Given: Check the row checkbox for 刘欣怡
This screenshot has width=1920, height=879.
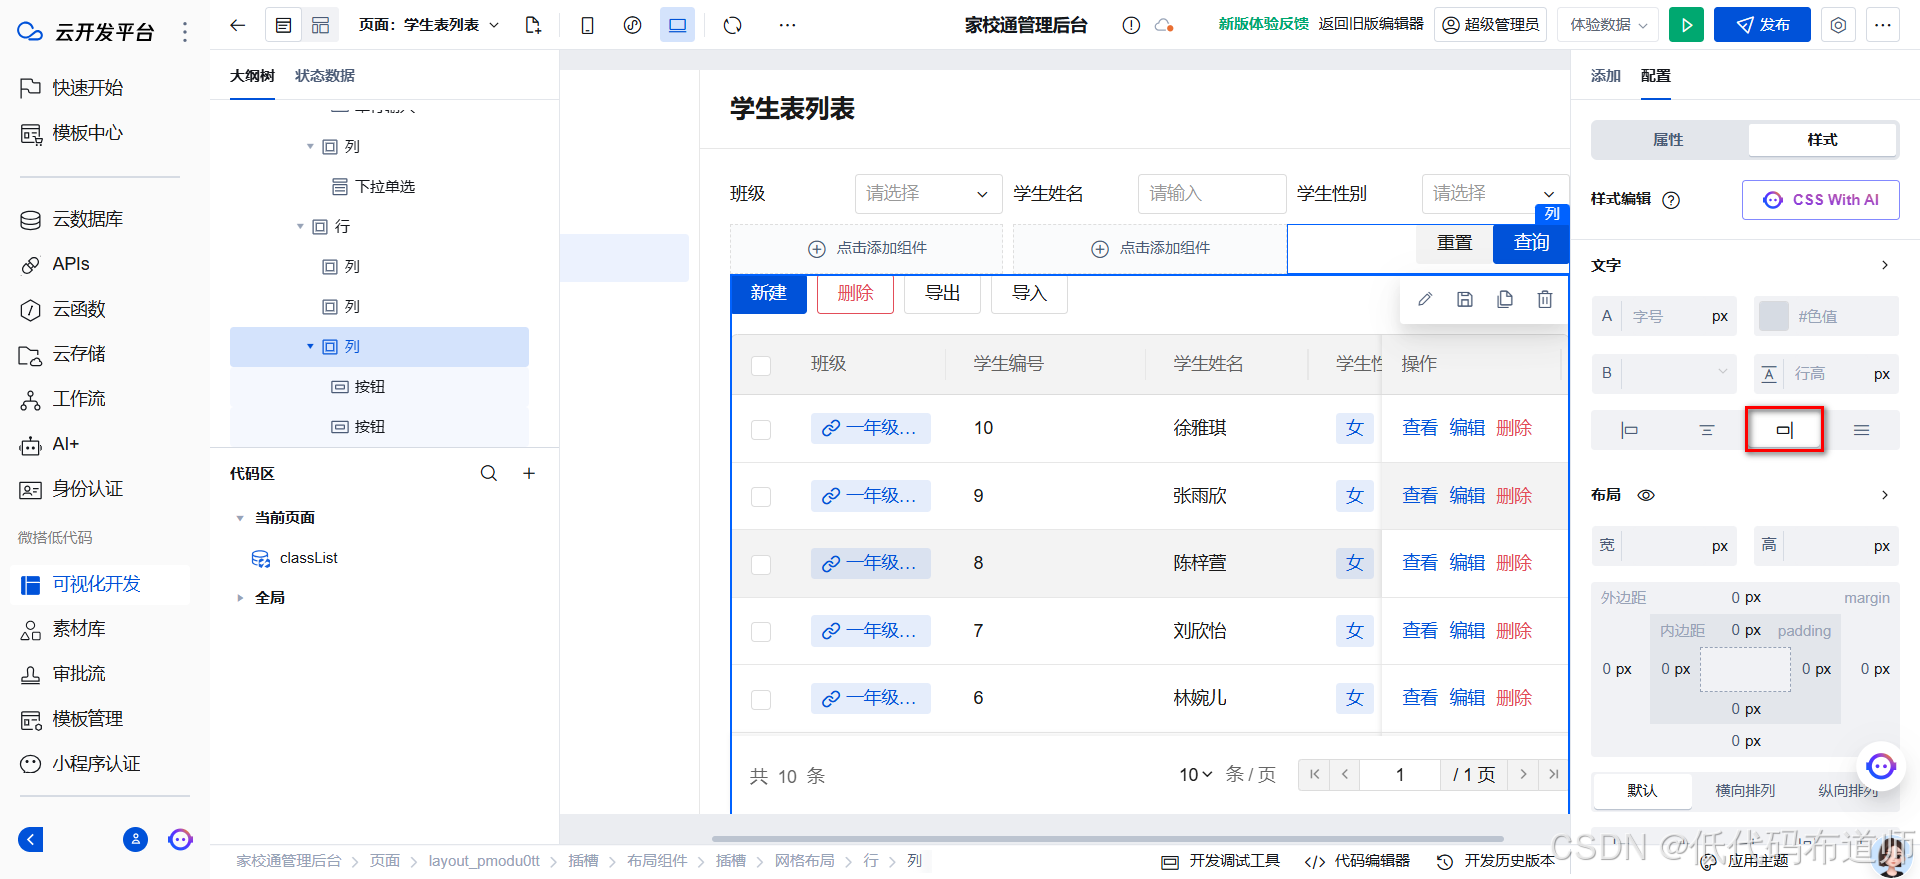Looking at the screenshot, I should (761, 632).
